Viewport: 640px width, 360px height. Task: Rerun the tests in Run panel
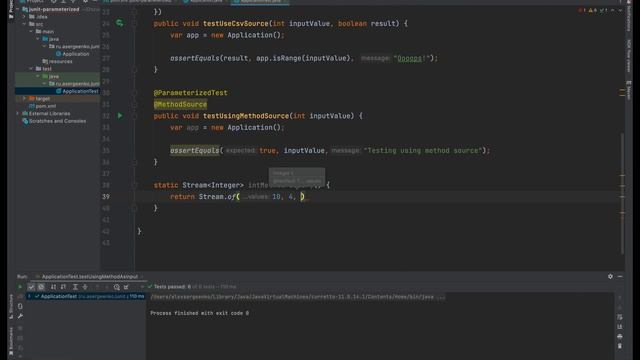tap(20, 287)
